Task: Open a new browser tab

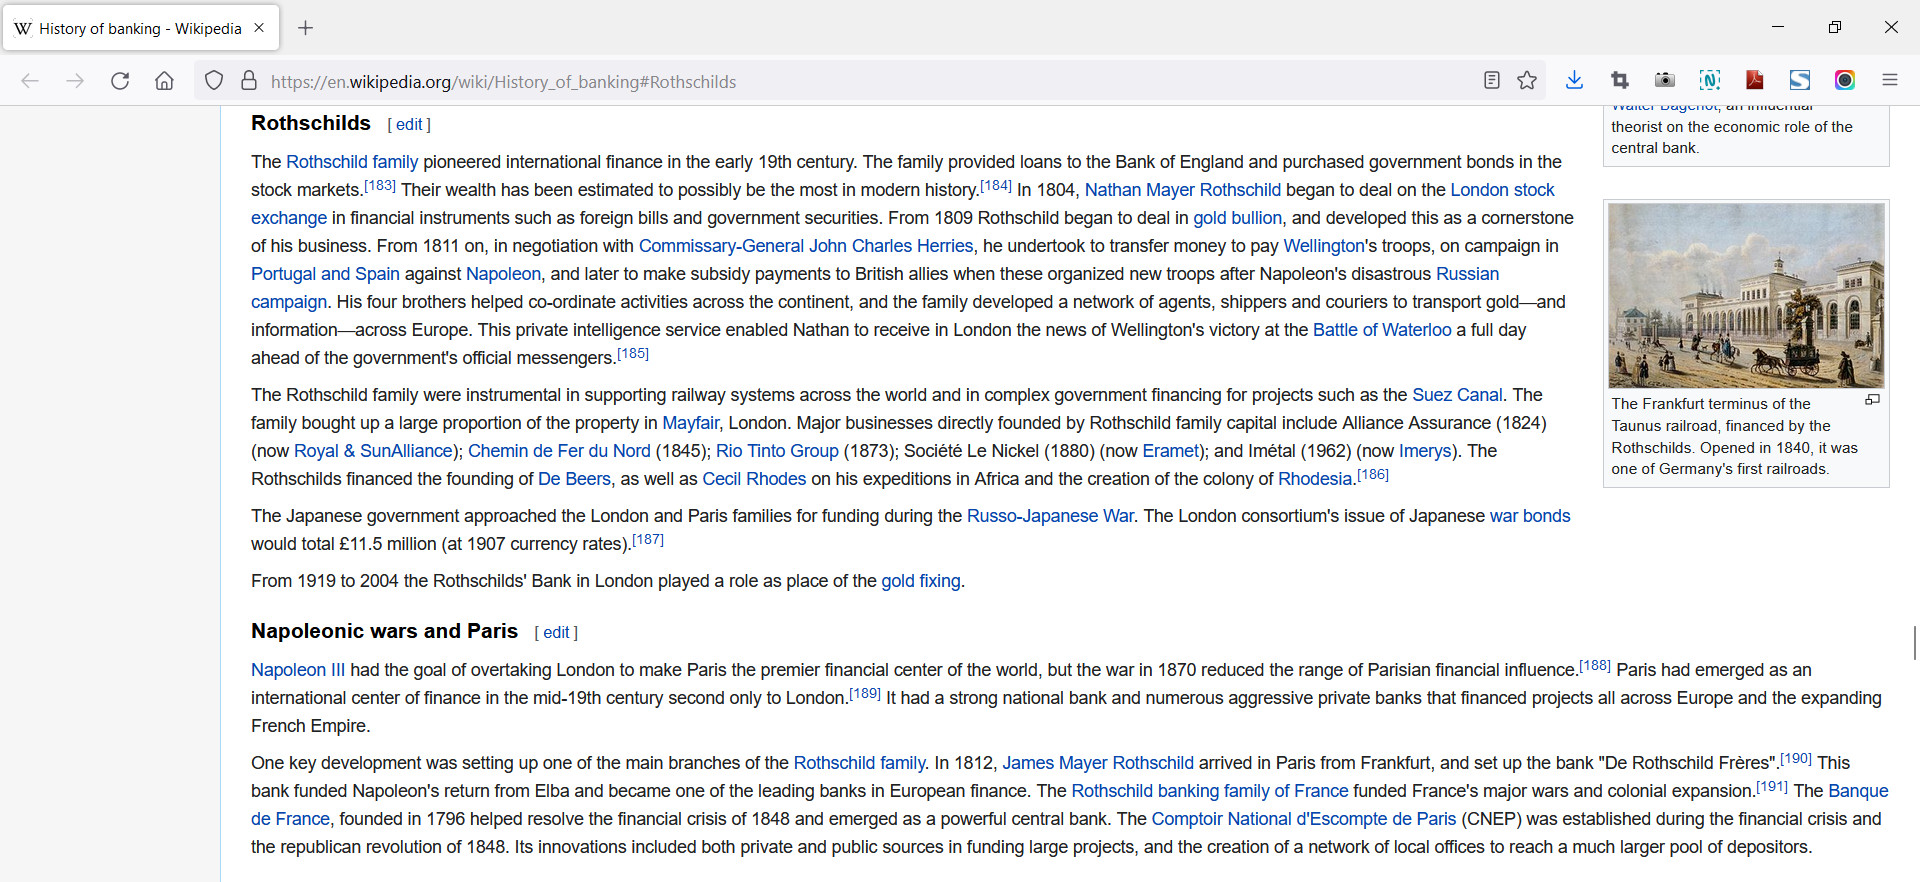Action: (x=306, y=28)
